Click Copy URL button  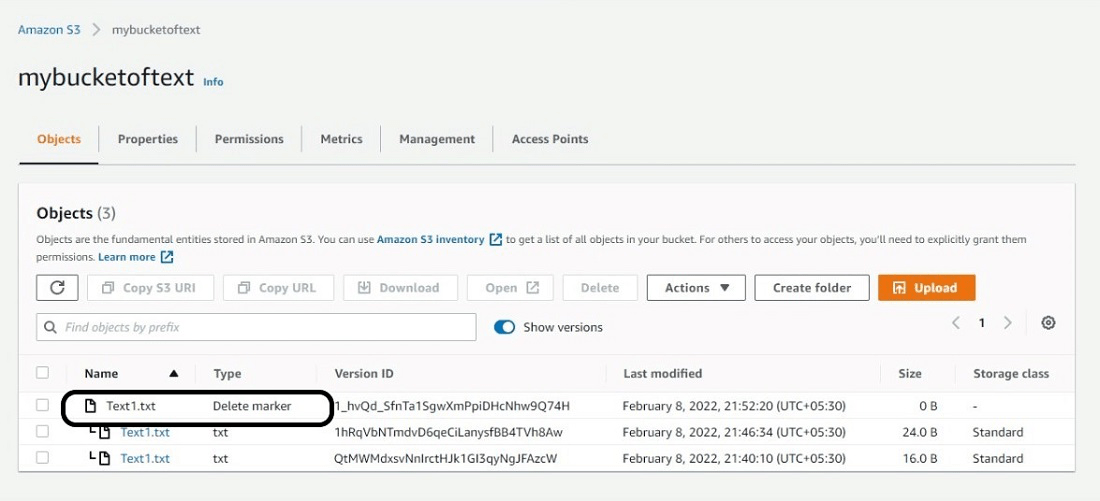tap(279, 288)
